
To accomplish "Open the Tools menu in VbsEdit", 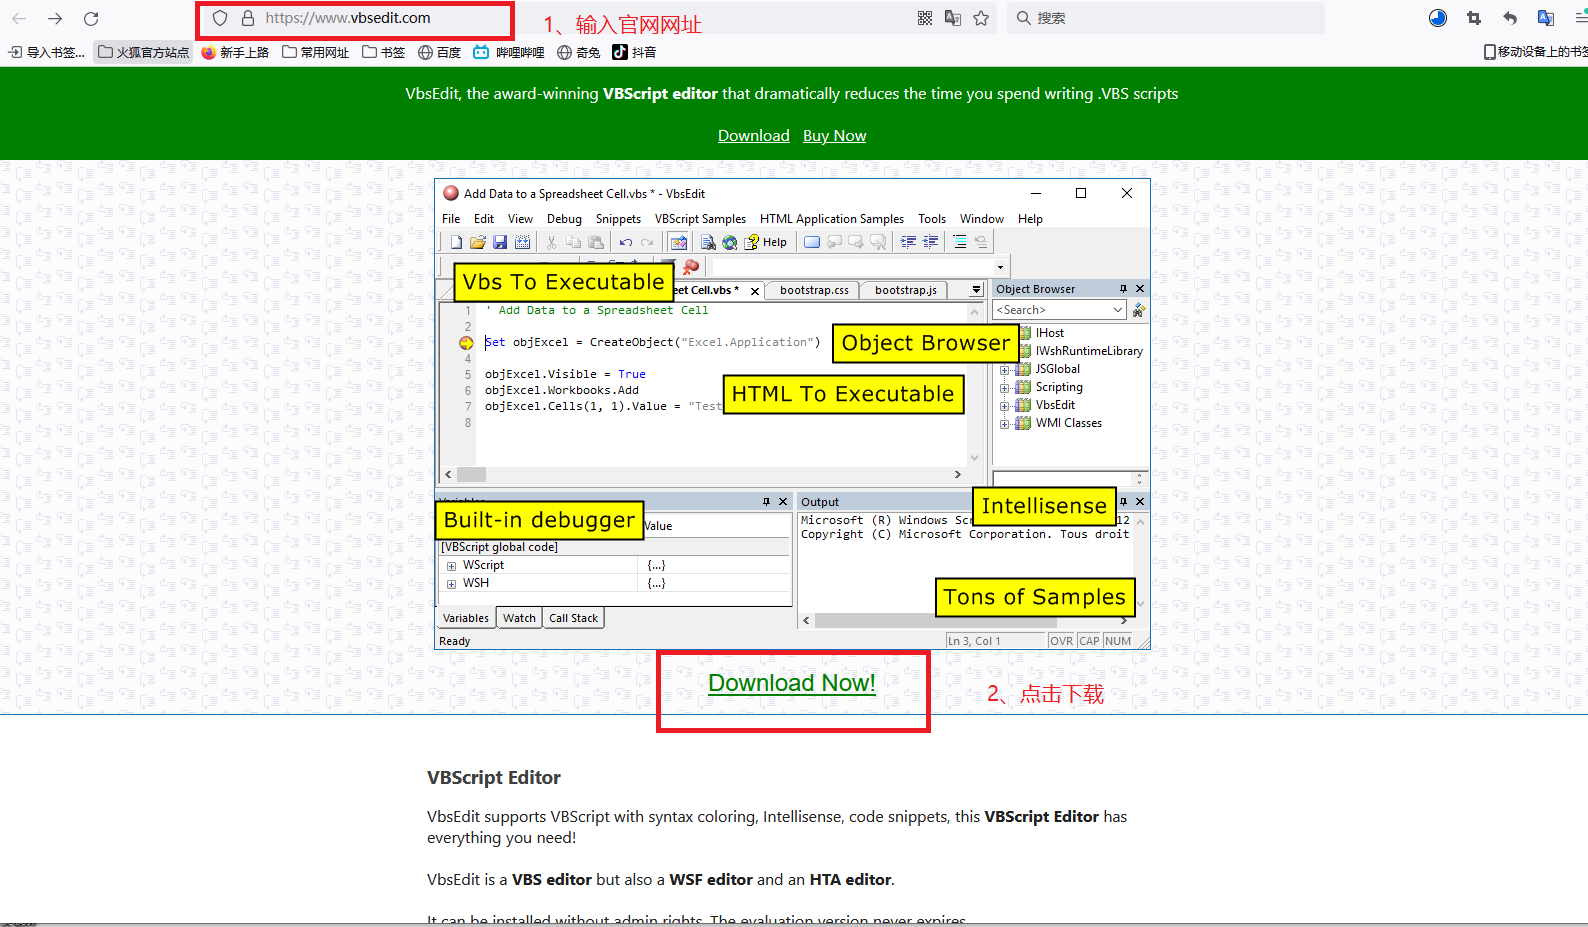I will 932,219.
